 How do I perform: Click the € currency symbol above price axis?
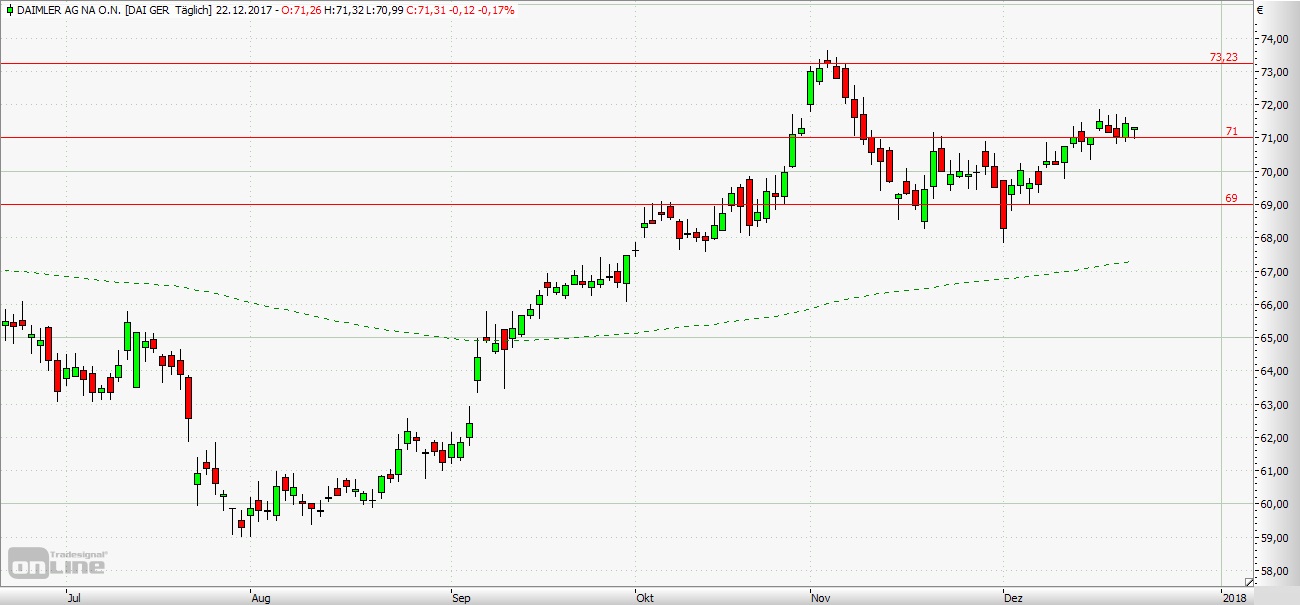pos(1260,10)
